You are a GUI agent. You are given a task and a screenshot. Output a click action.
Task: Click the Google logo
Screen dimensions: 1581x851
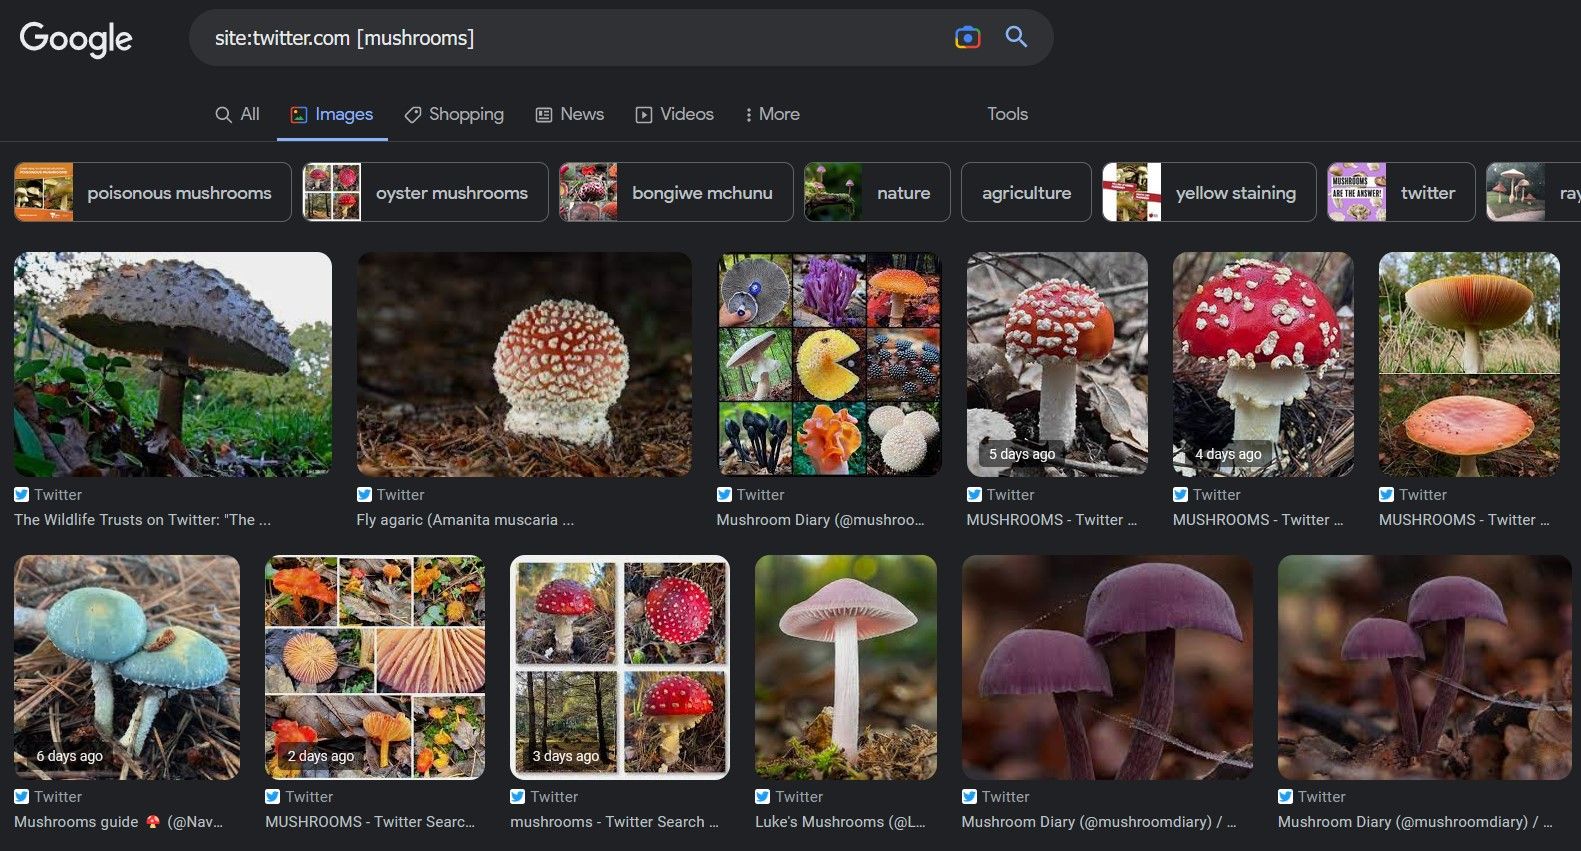pos(76,39)
